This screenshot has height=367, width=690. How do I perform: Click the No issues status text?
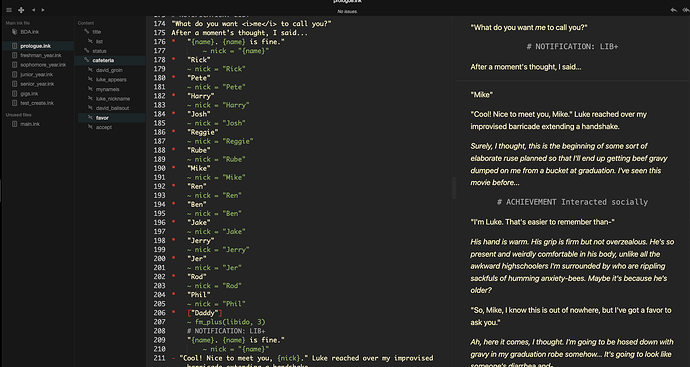(347, 11)
